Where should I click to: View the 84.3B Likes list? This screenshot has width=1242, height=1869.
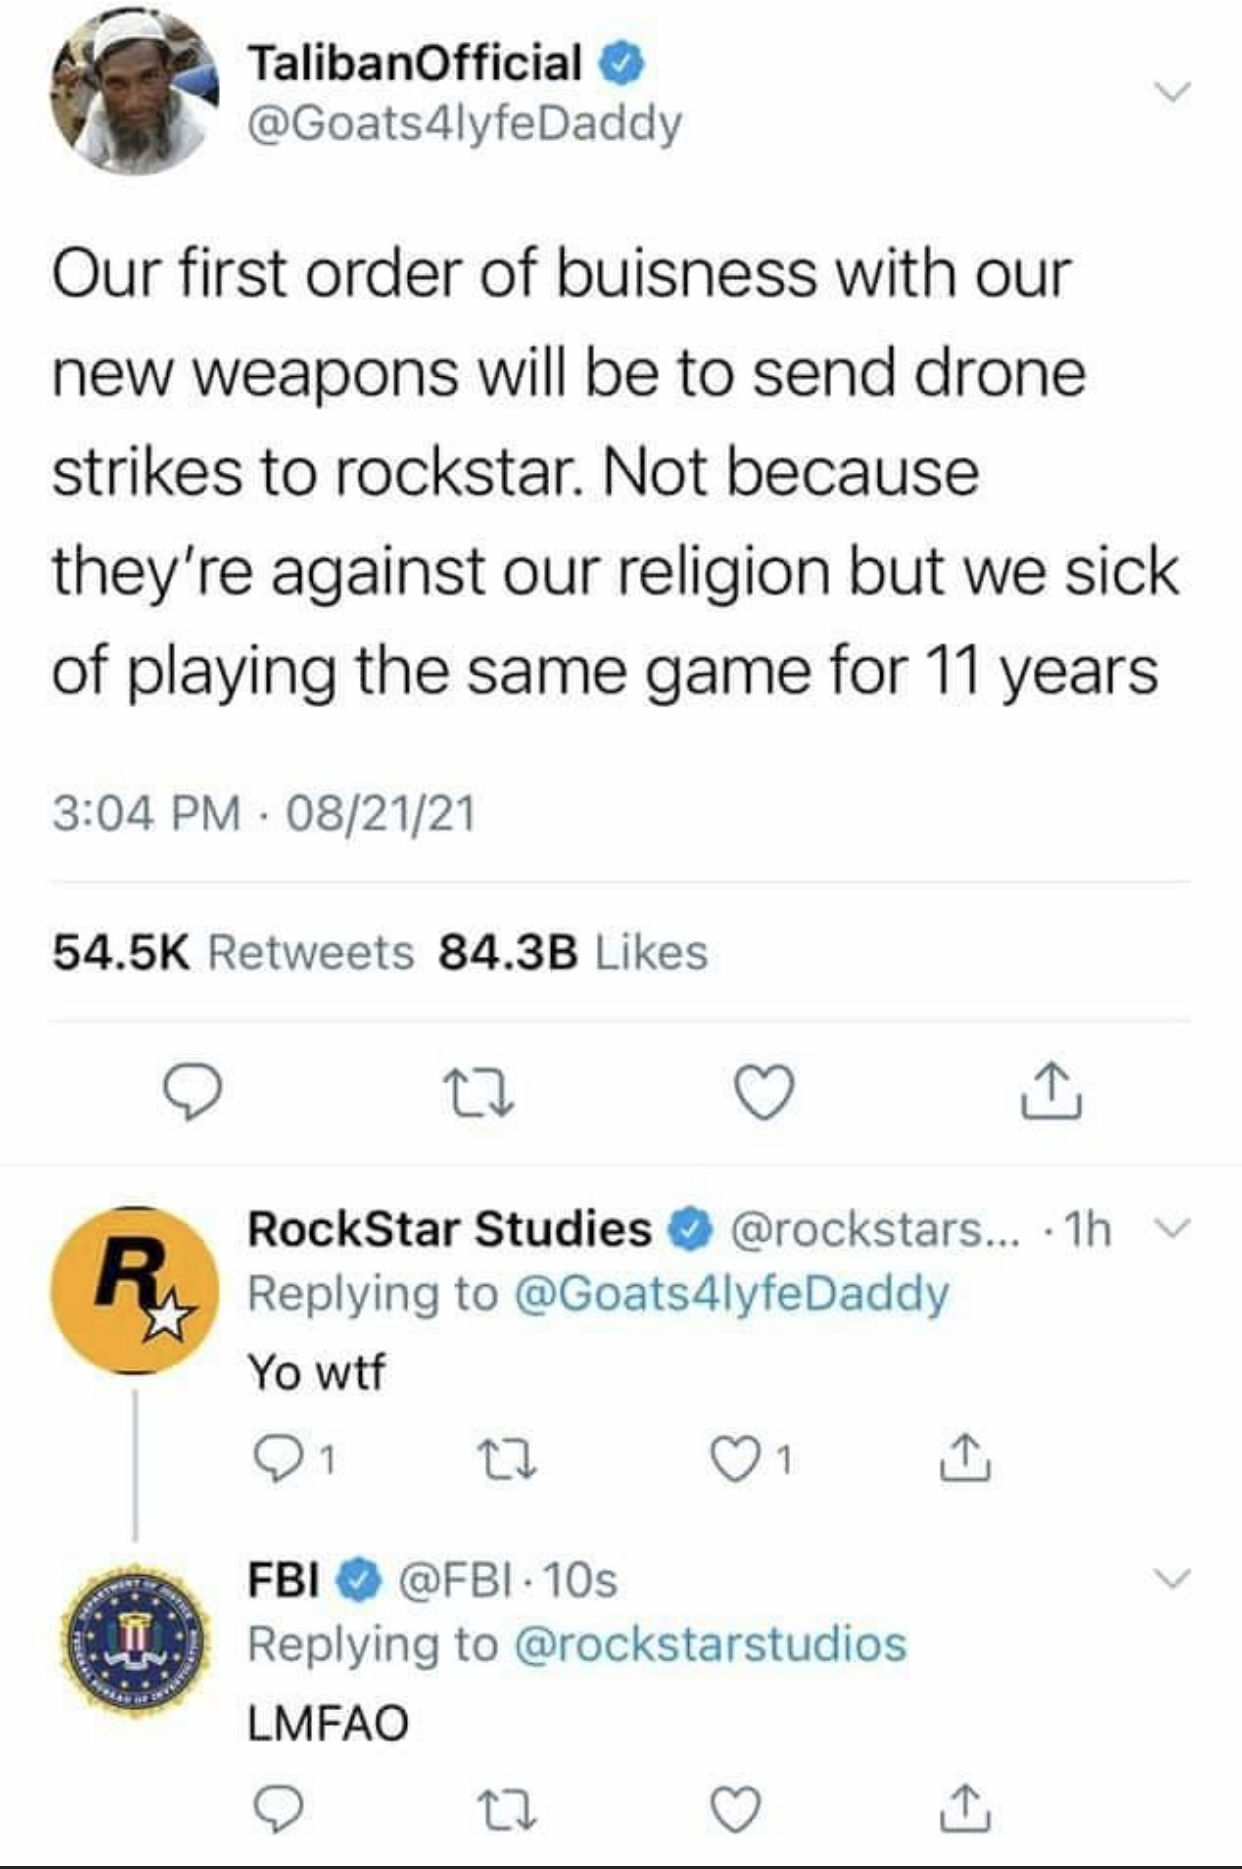572,952
